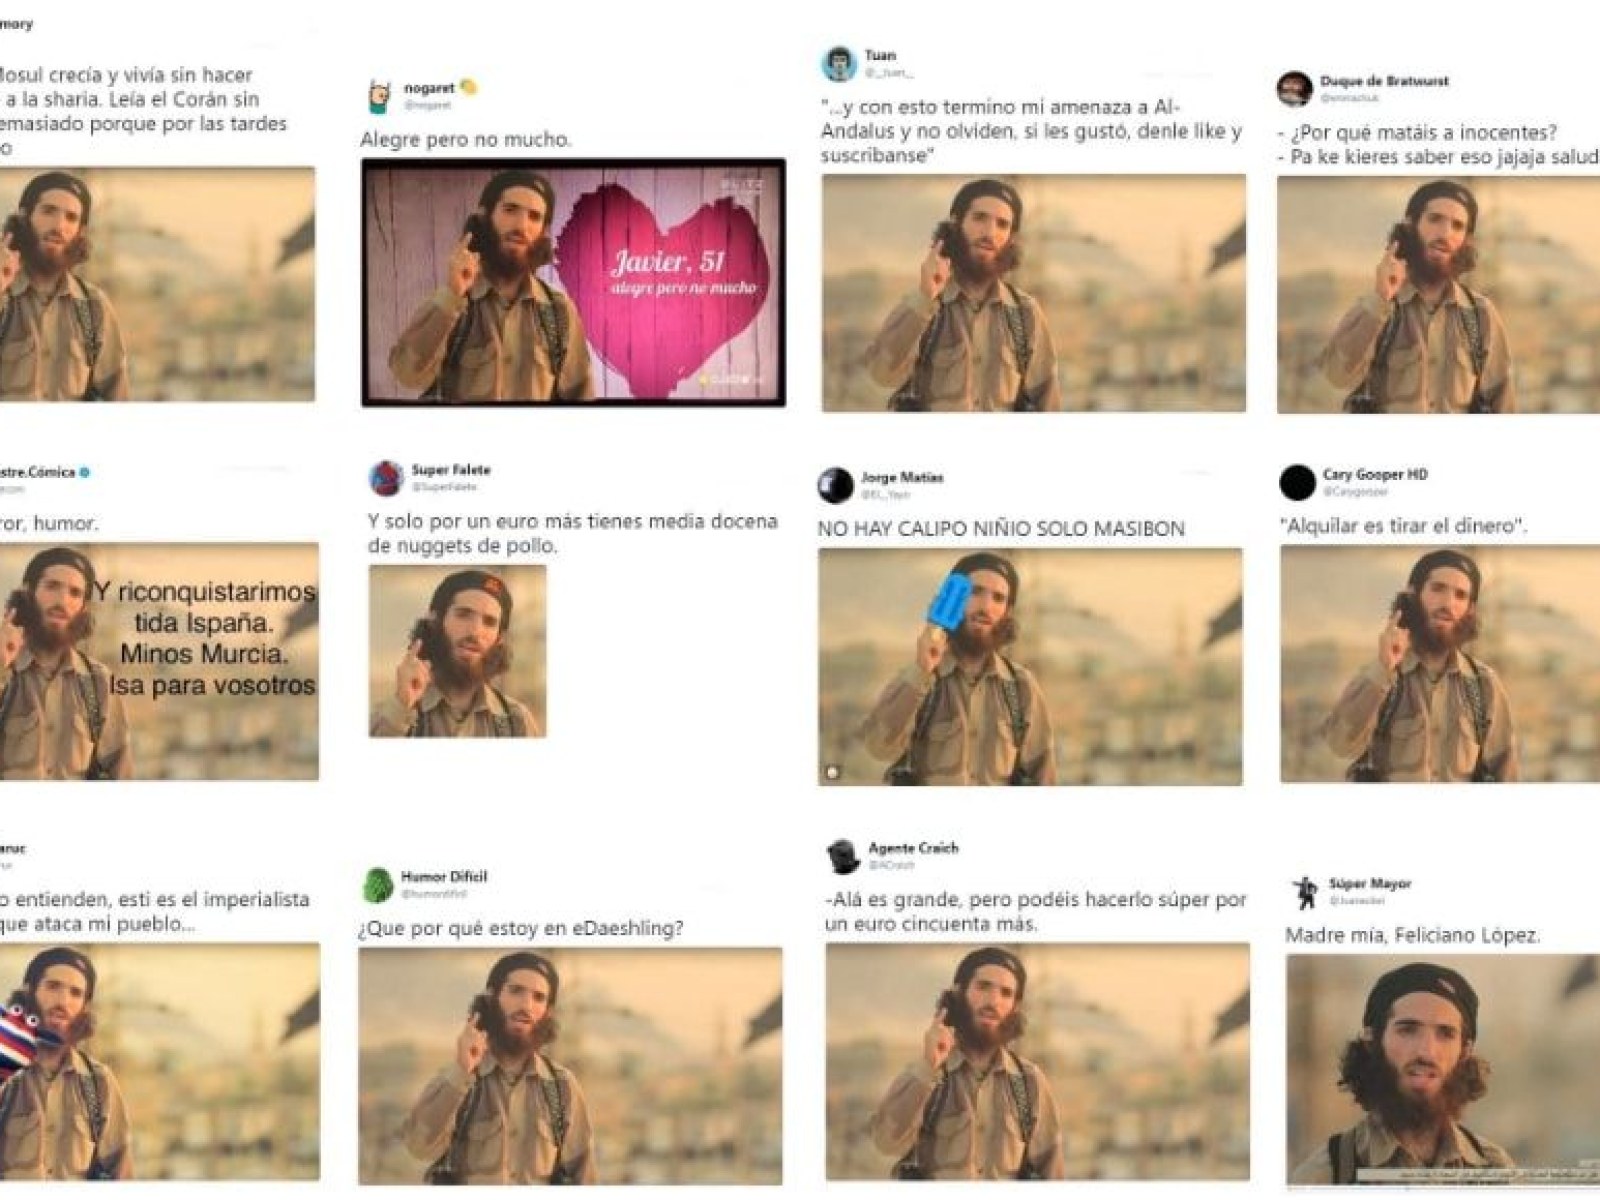Open Tuan's profile picture
The height and width of the screenshot is (1200, 1600).
[838, 63]
